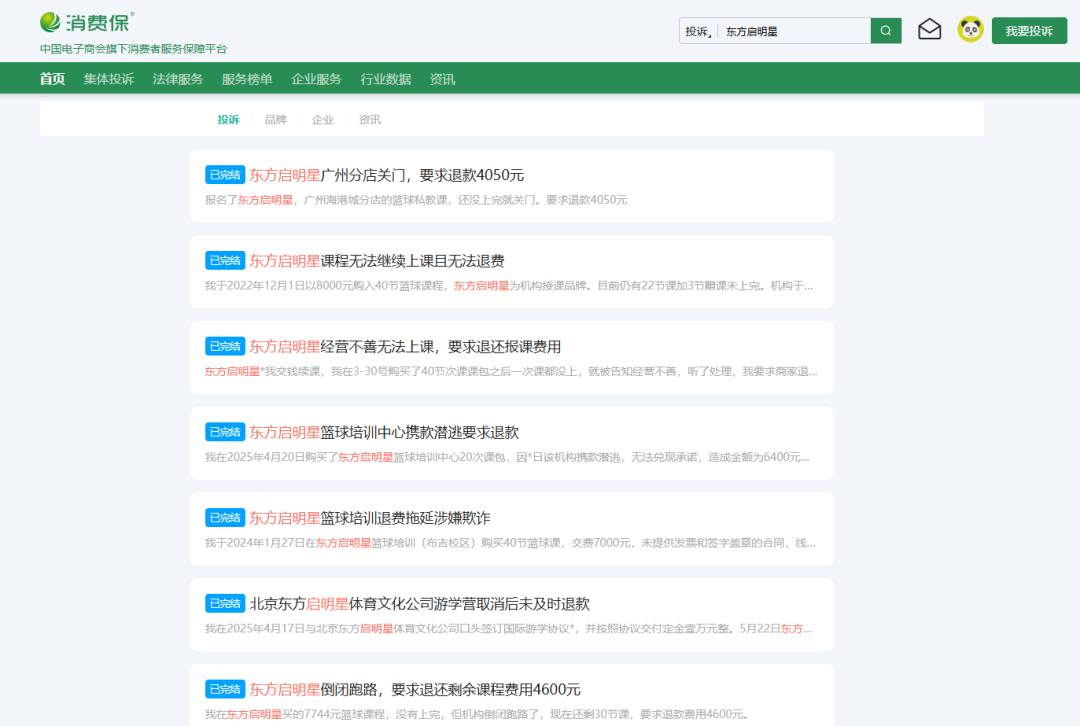Open complaint about 经营不善无法上课
This screenshot has width=1080, height=726.
tap(405, 347)
